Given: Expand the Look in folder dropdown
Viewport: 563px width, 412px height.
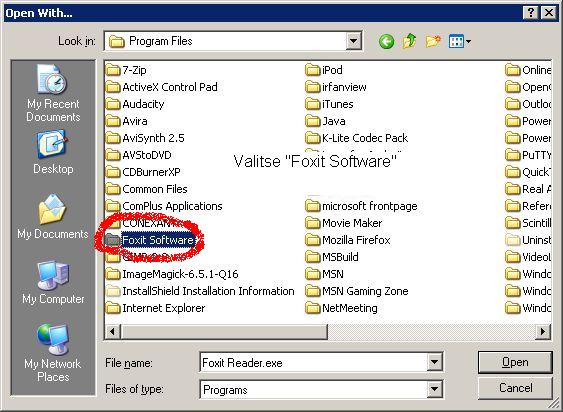Looking at the screenshot, I should click(353, 41).
